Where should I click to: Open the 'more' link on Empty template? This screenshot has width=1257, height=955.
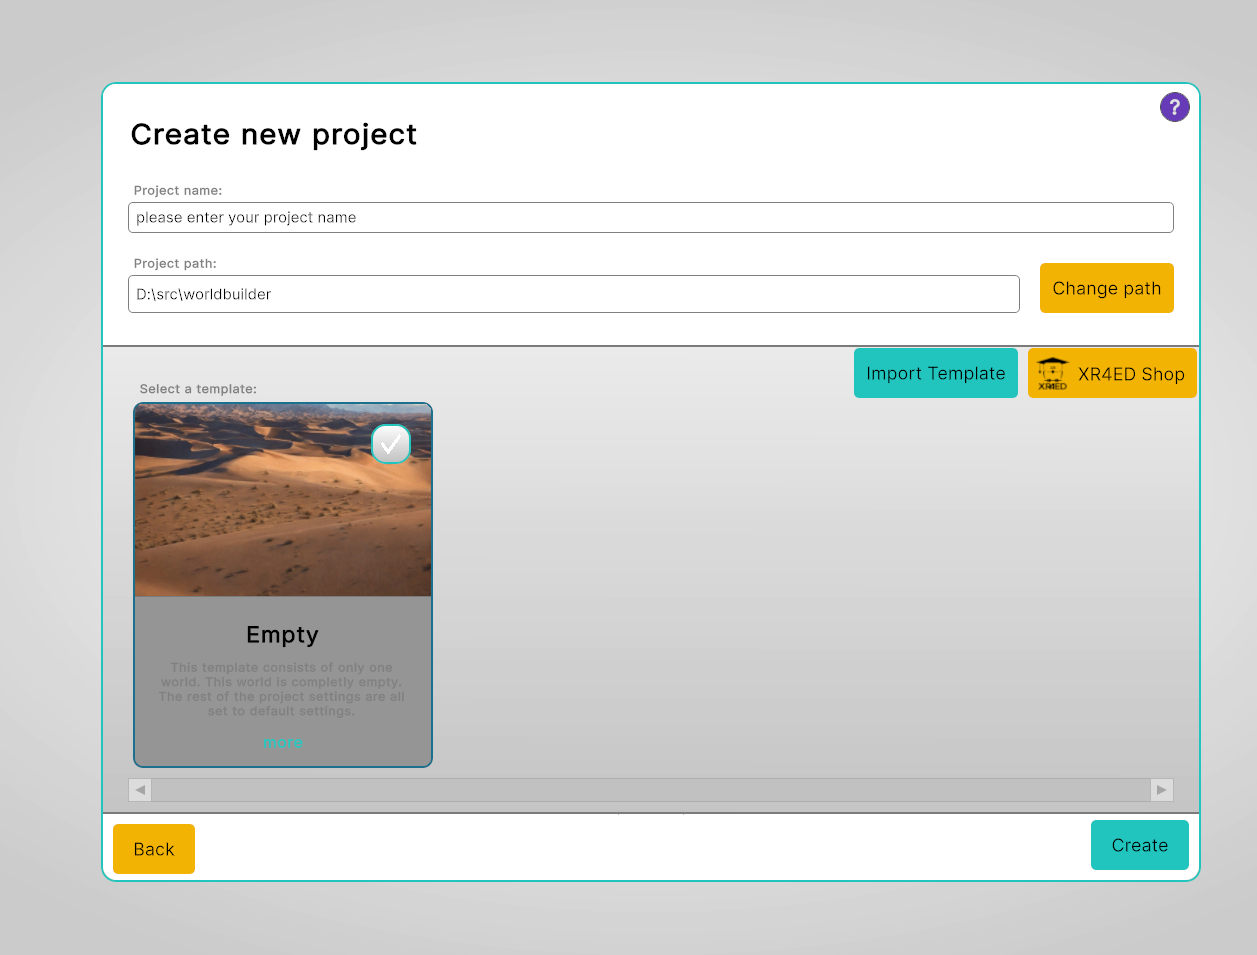coord(282,742)
